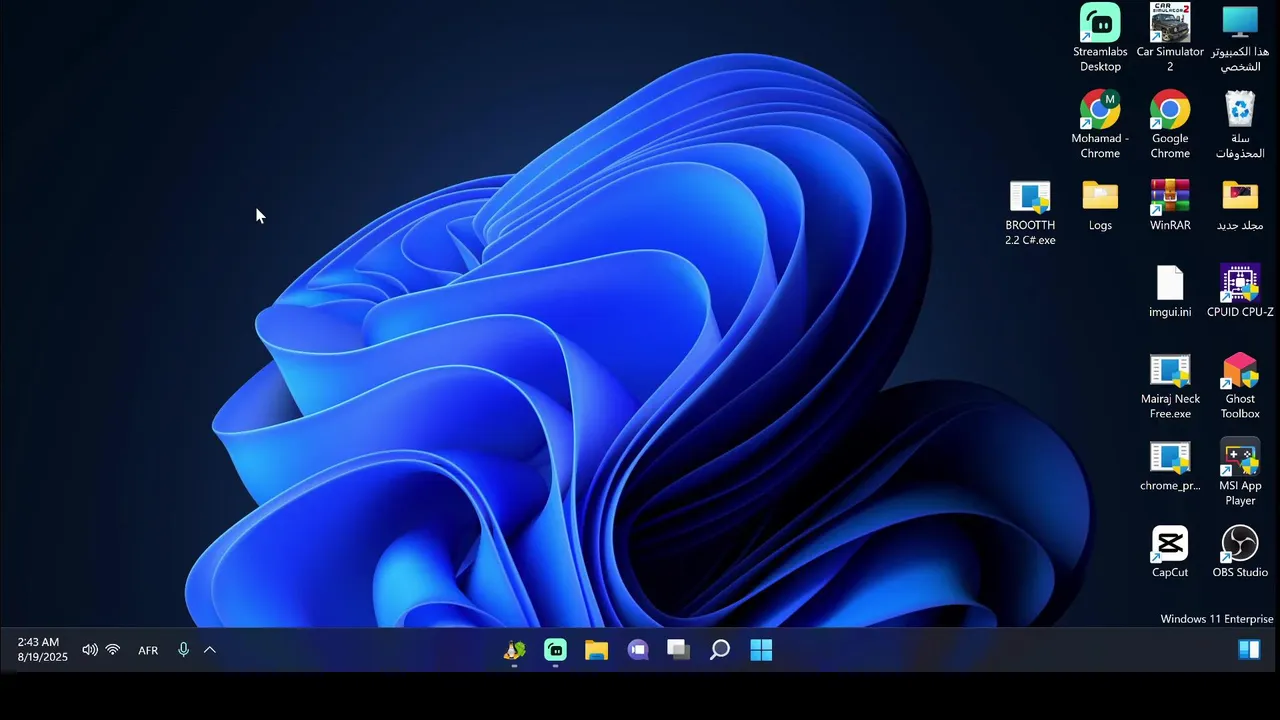The width and height of the screenshot is (1280, 720).
Task: Open taskbar Search magnifier
Action: (x=720, y=650)
